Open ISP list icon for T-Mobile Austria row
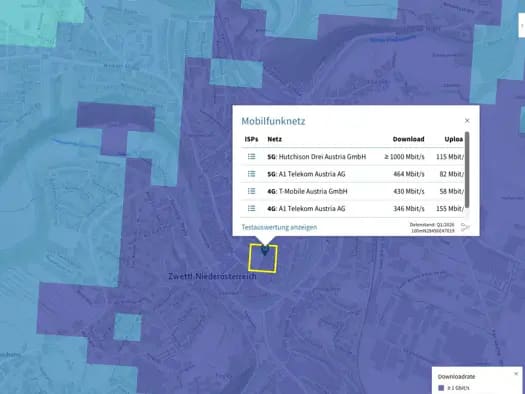Screen dimensions: 525x394 251,191
